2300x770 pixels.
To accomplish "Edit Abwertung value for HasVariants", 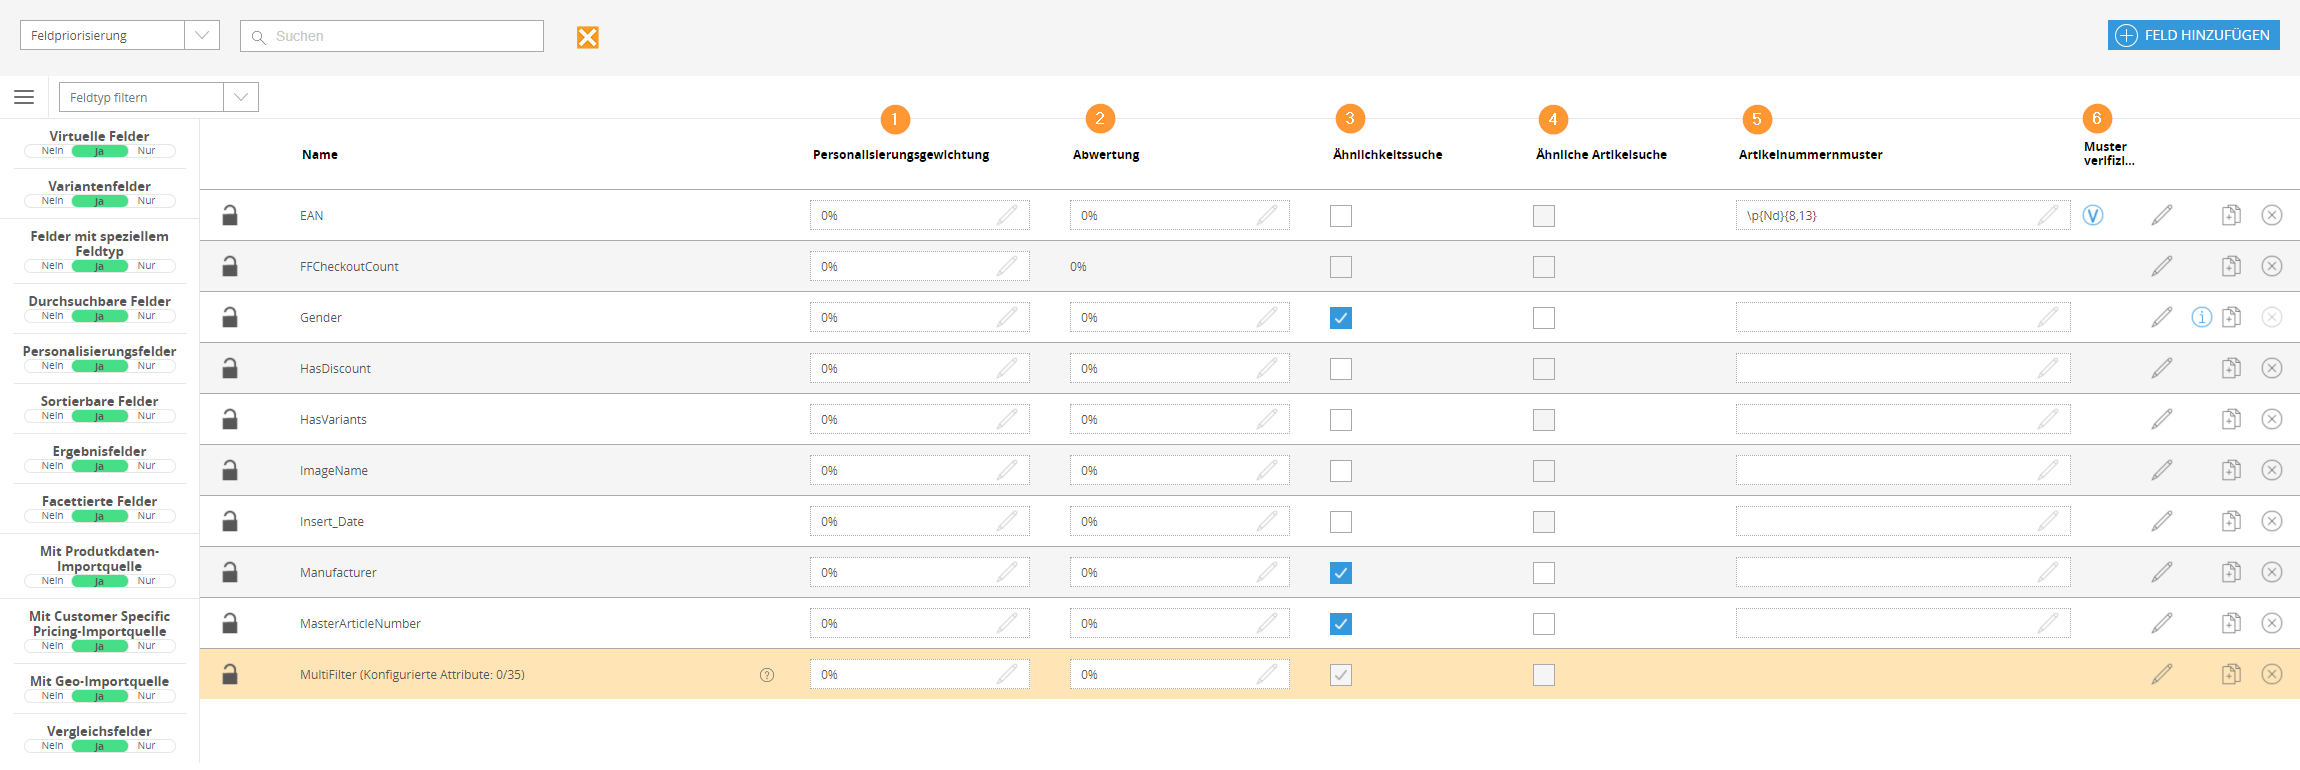I will pos(1180,419).
